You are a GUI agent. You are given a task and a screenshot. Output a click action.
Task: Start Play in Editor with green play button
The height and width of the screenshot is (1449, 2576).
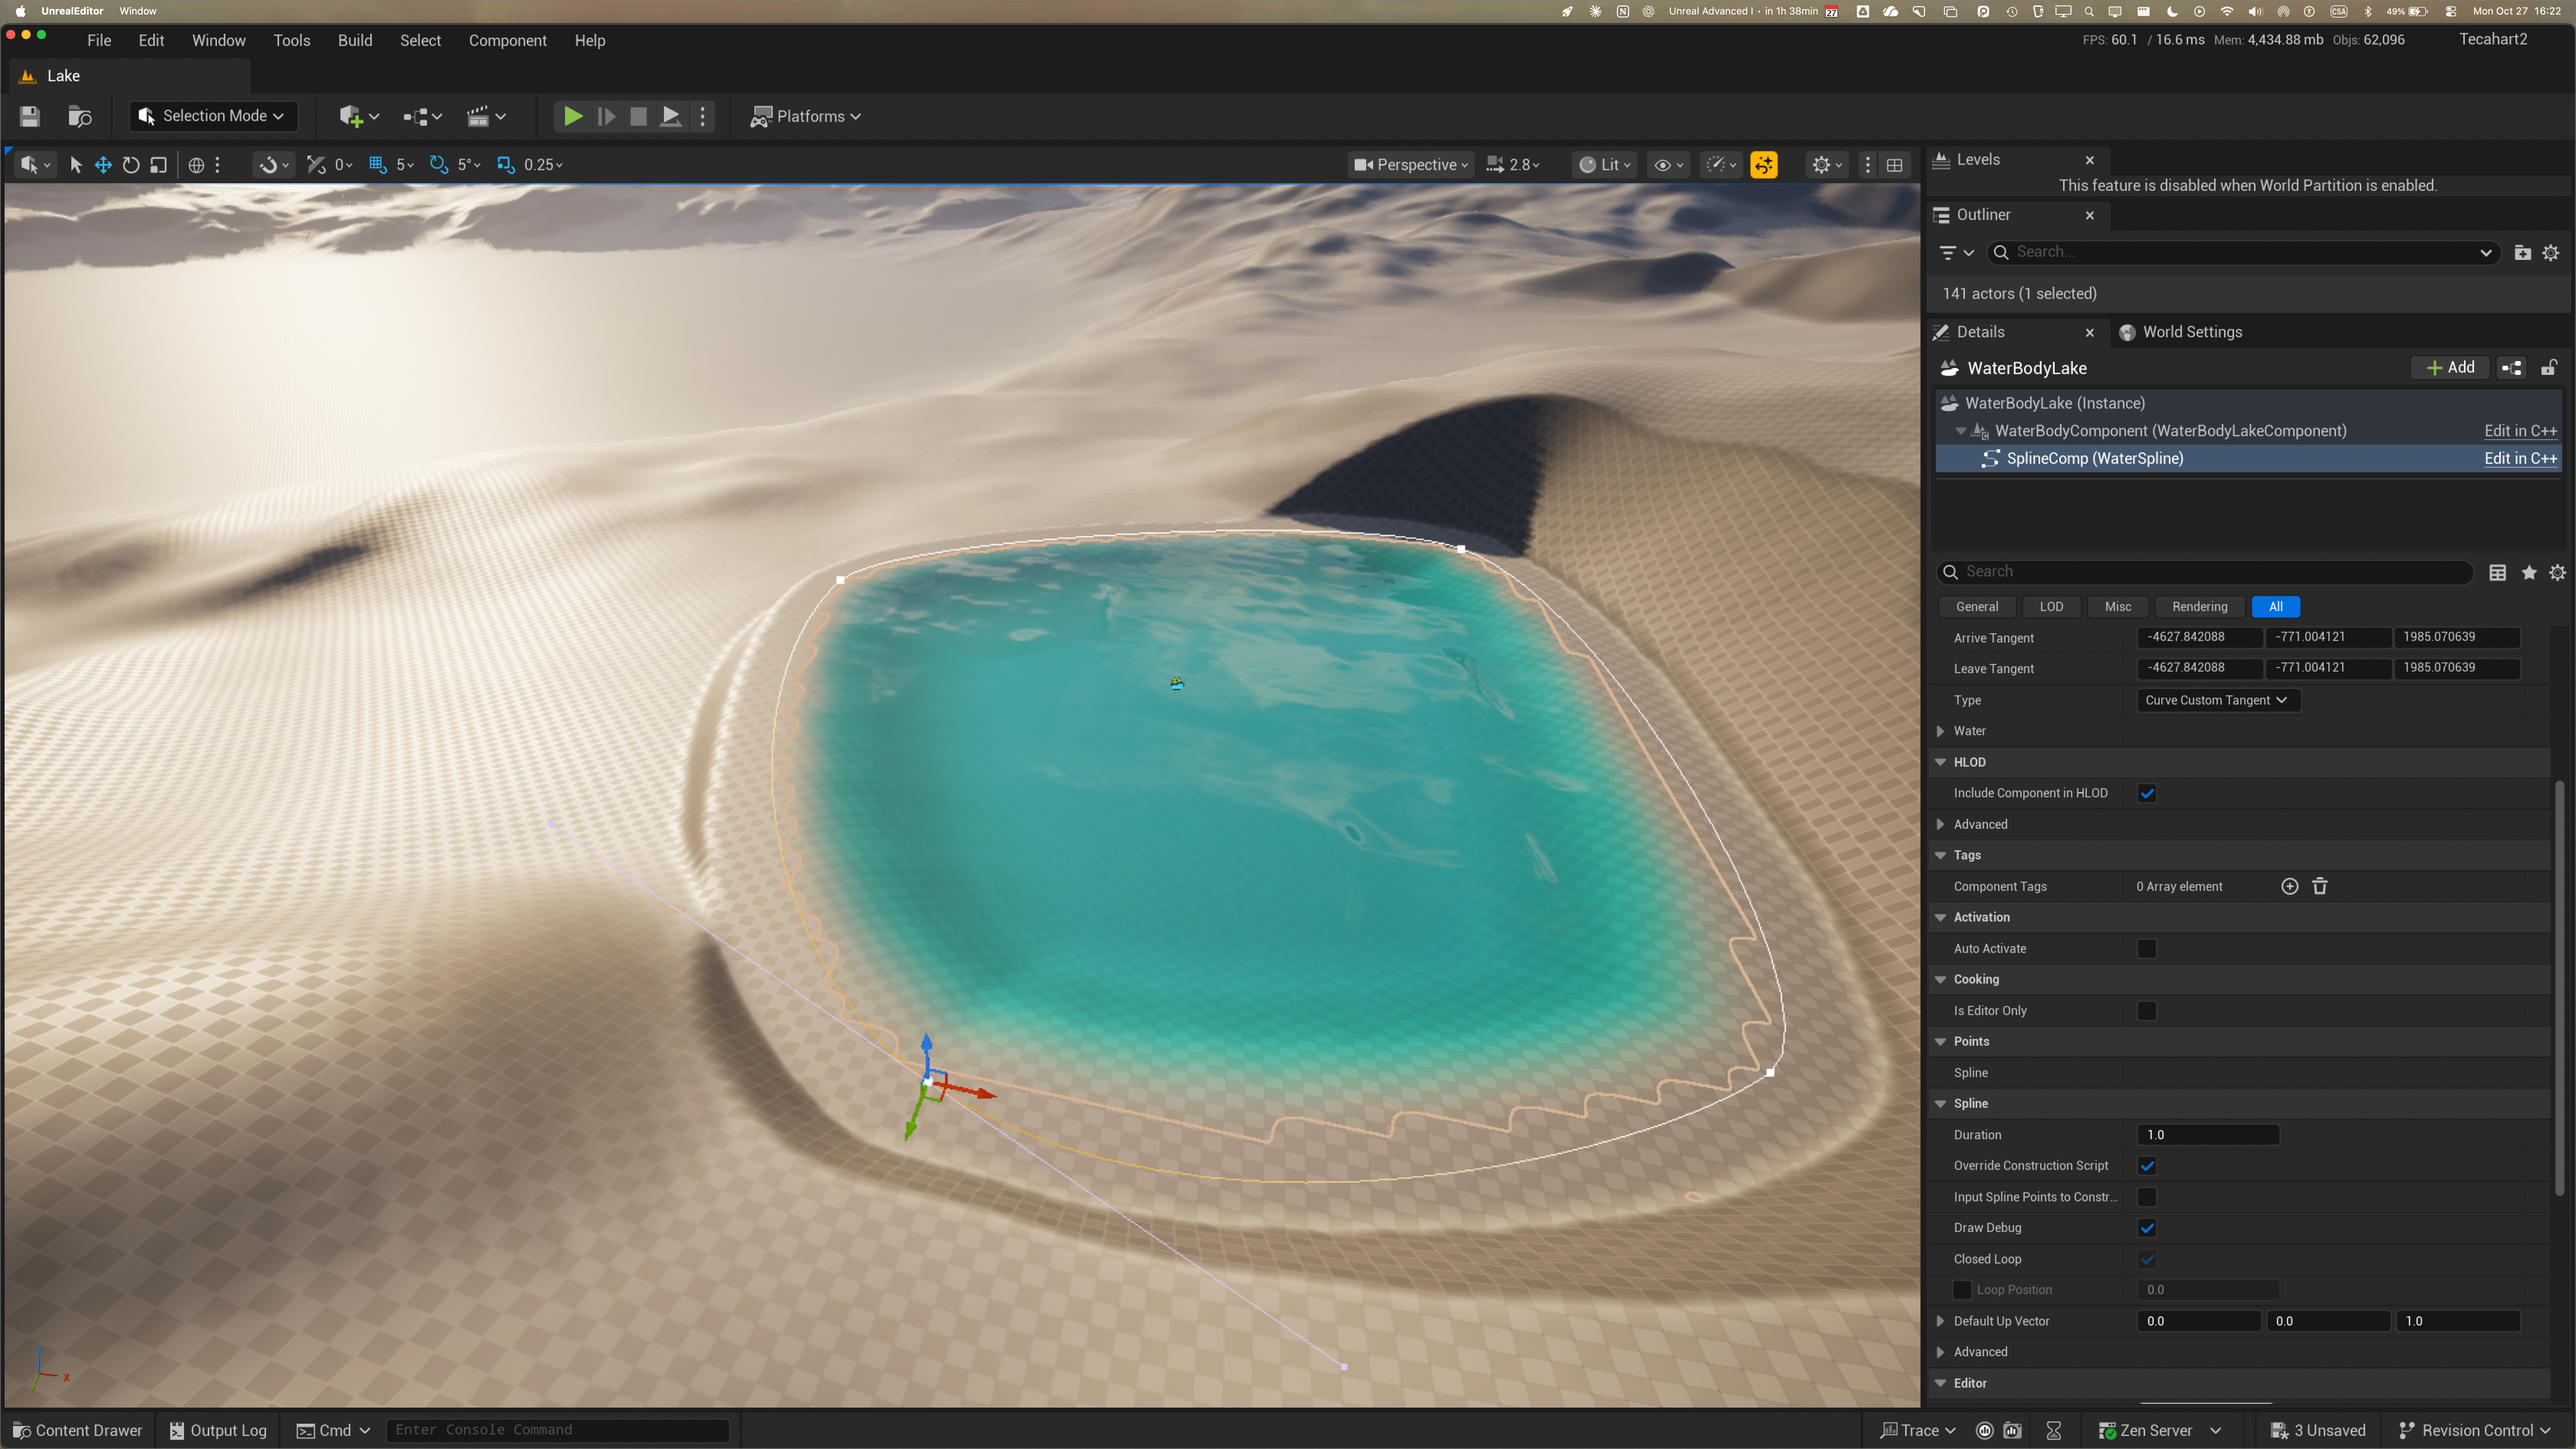pyautogui.click(x=573, y=116)
